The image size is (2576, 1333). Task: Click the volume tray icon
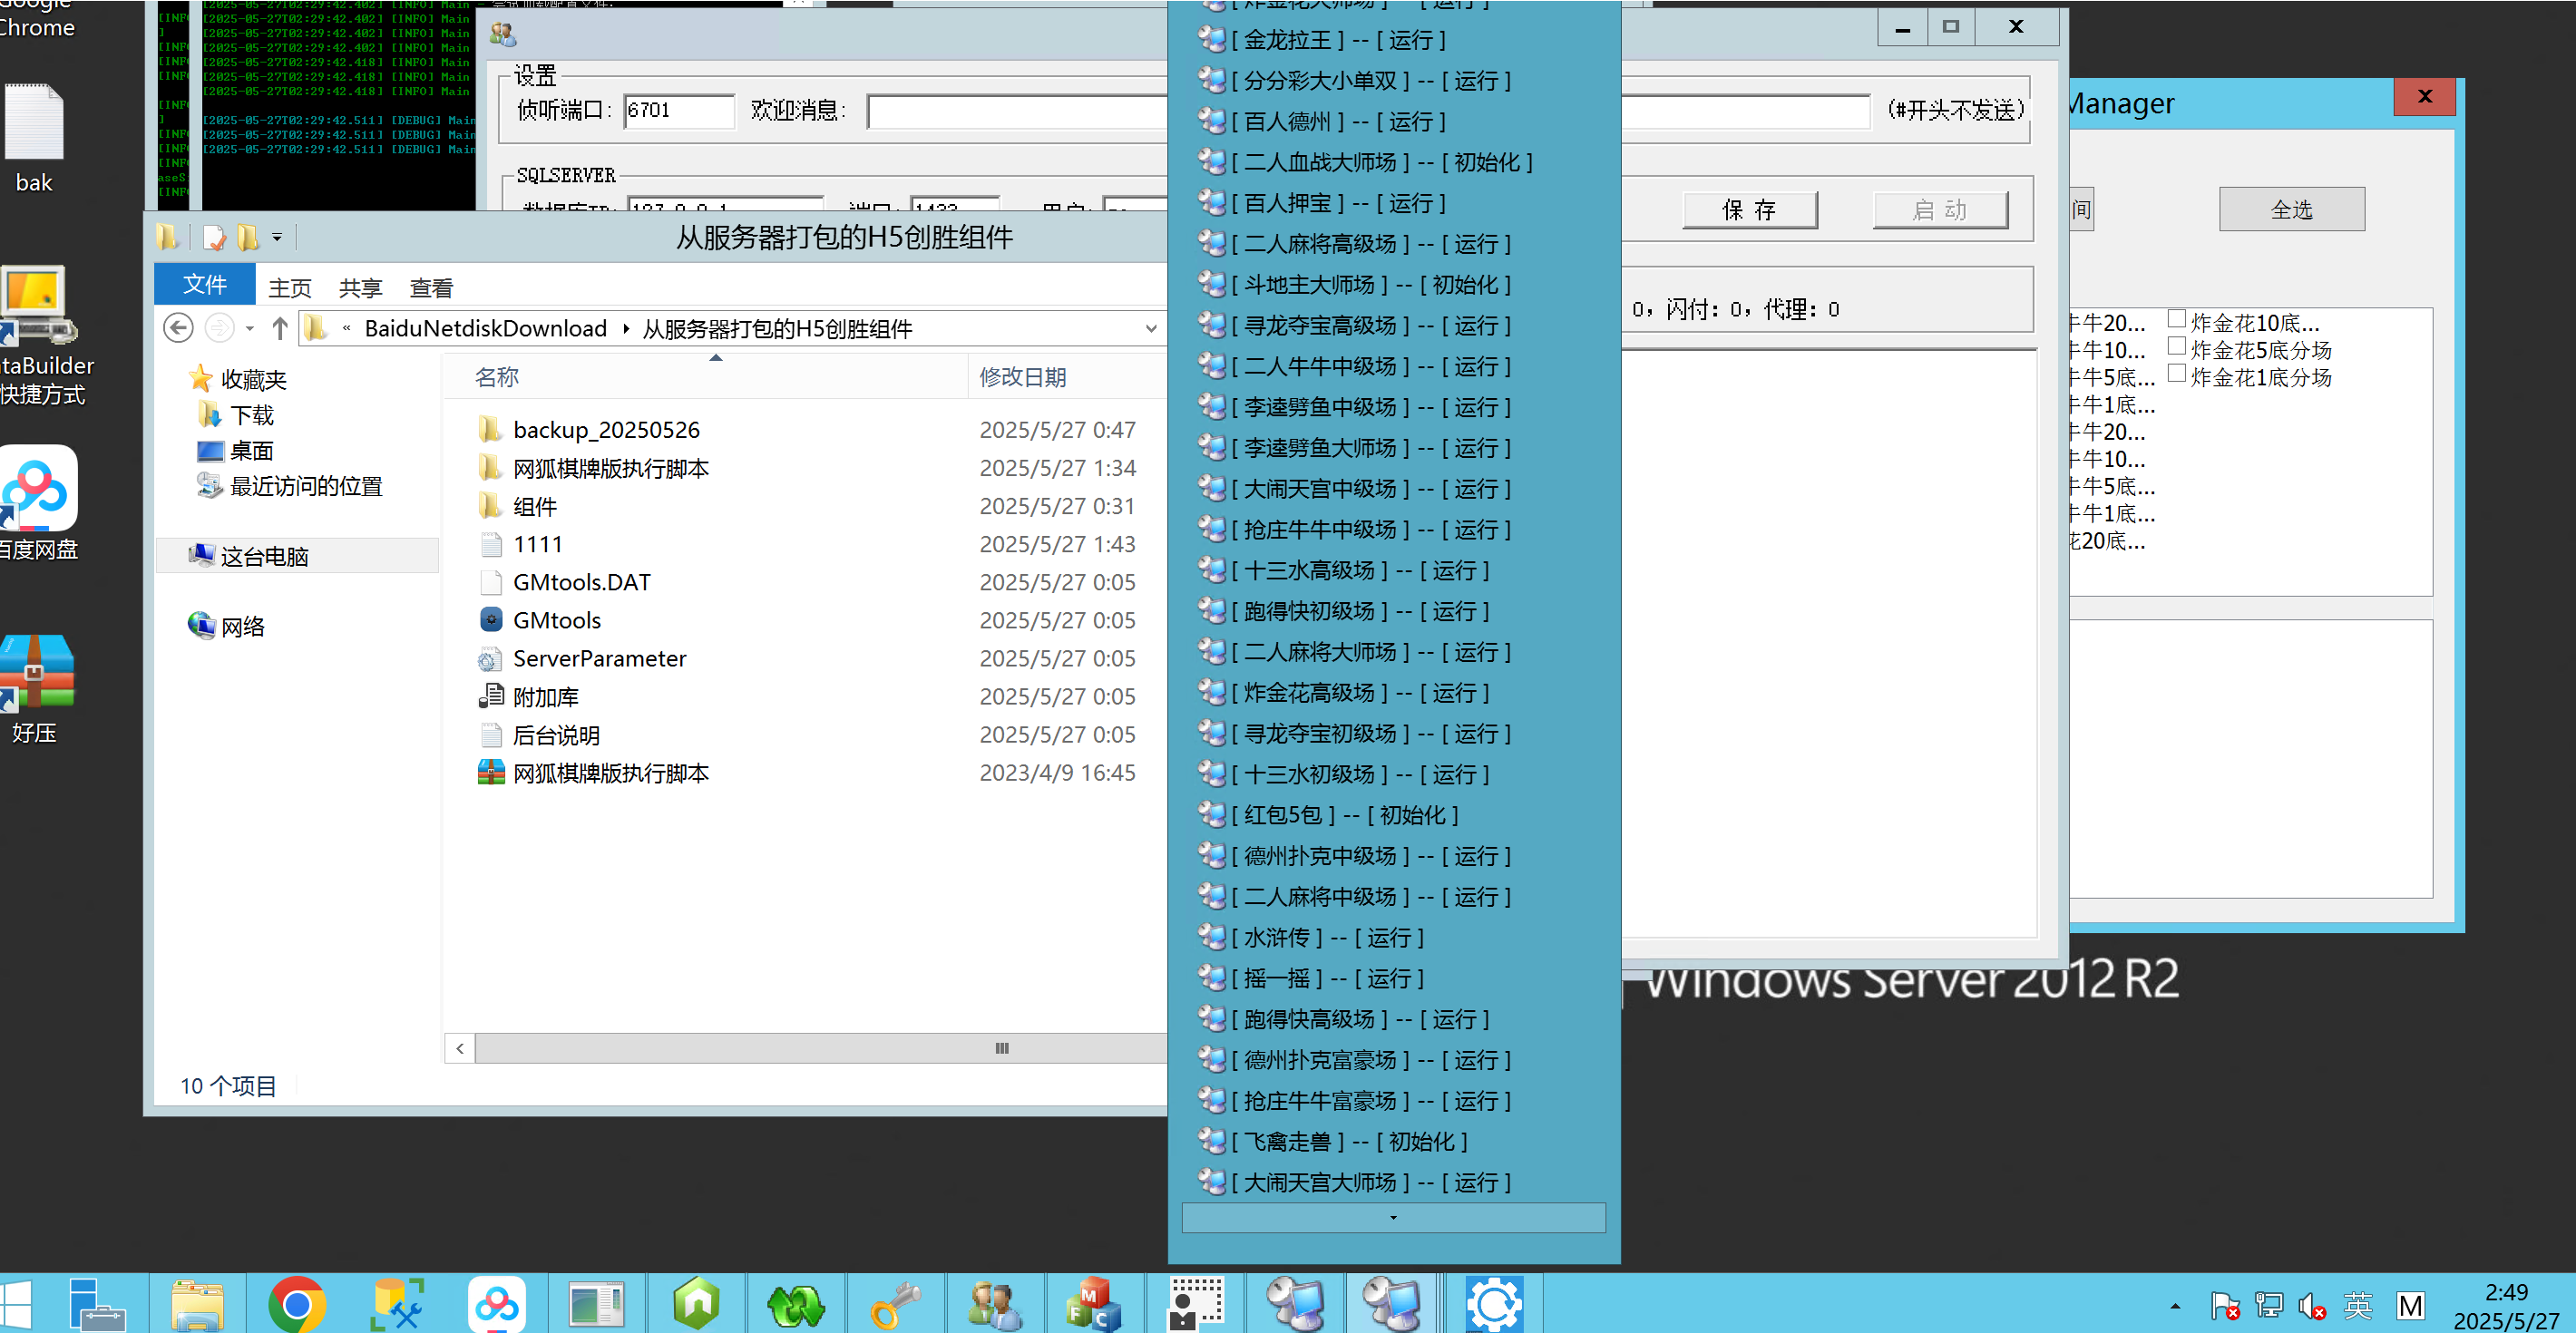pyautogui.click(x=2311, y=1306)
